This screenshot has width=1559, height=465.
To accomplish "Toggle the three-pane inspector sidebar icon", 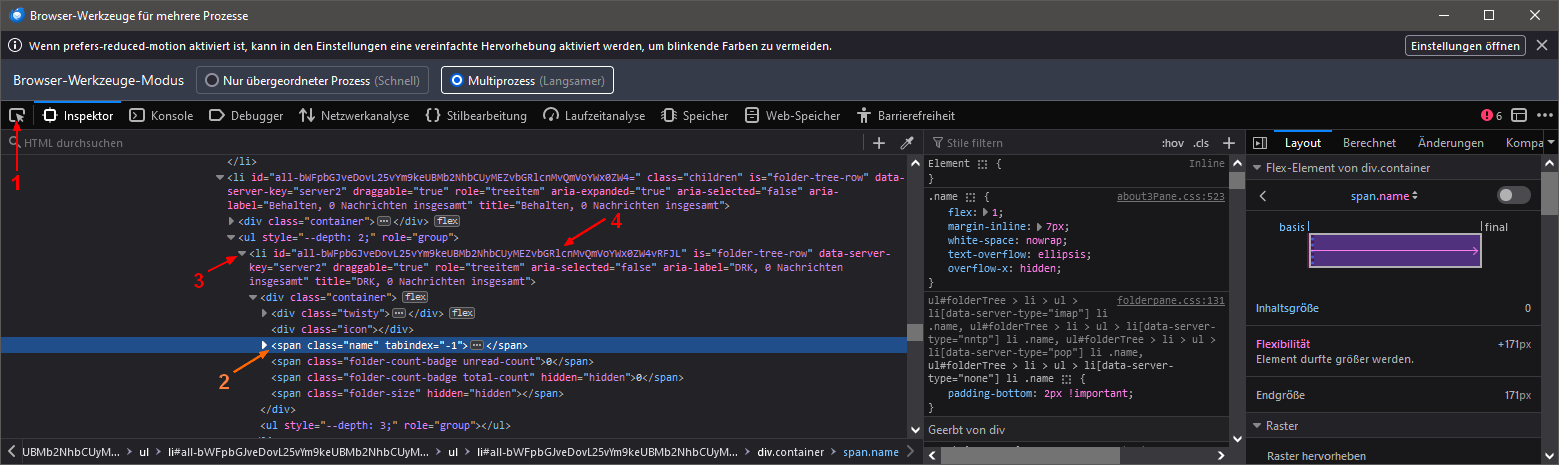I will [1259, 143].
